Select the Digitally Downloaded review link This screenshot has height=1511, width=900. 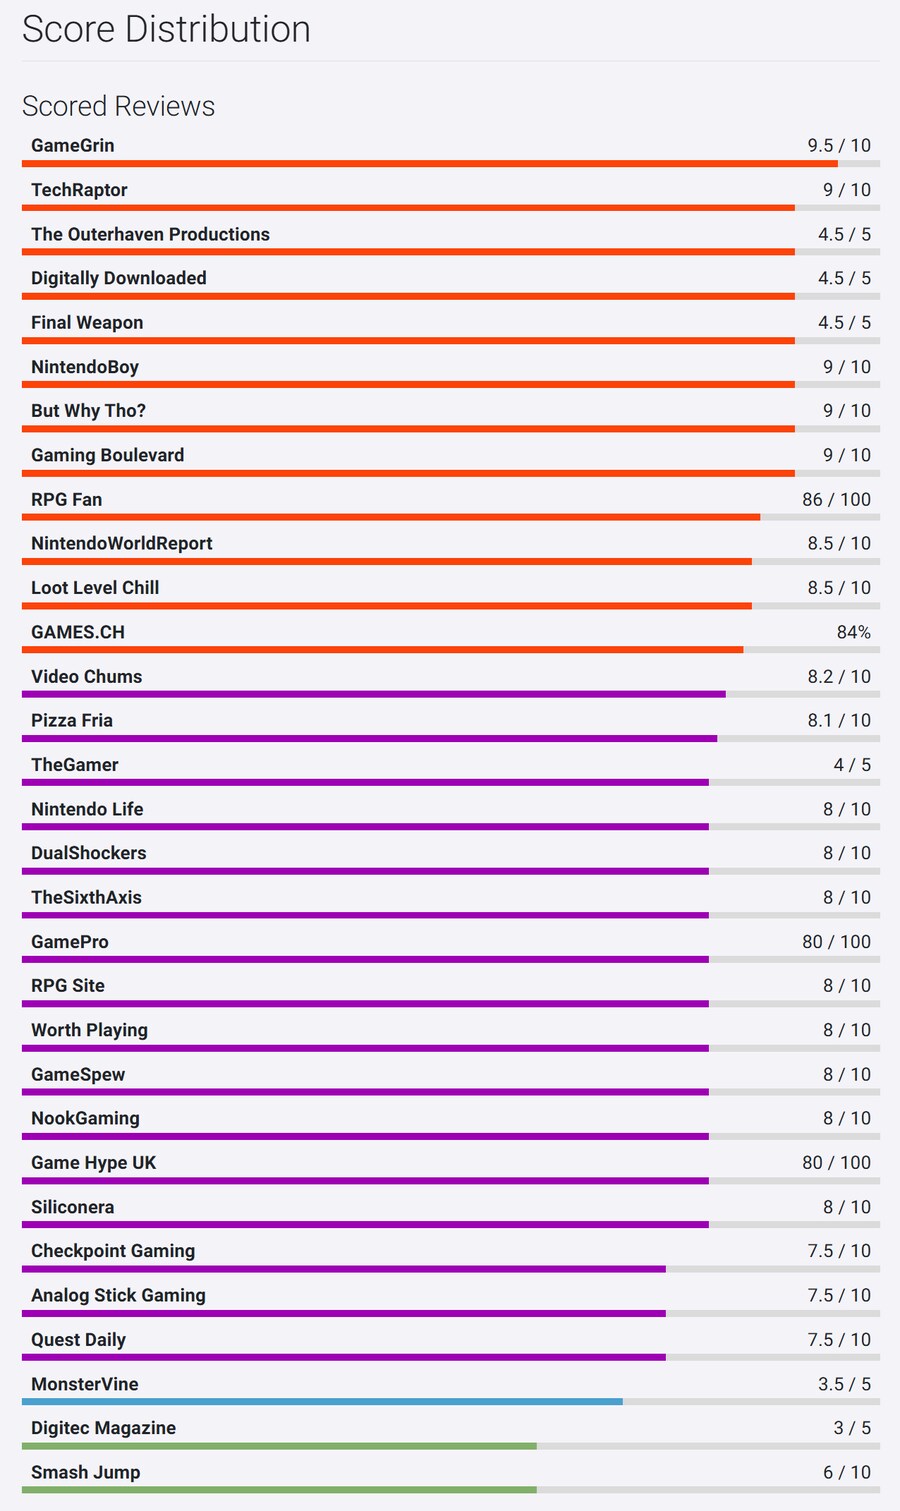pyautogui.click(x=118, y=278)
